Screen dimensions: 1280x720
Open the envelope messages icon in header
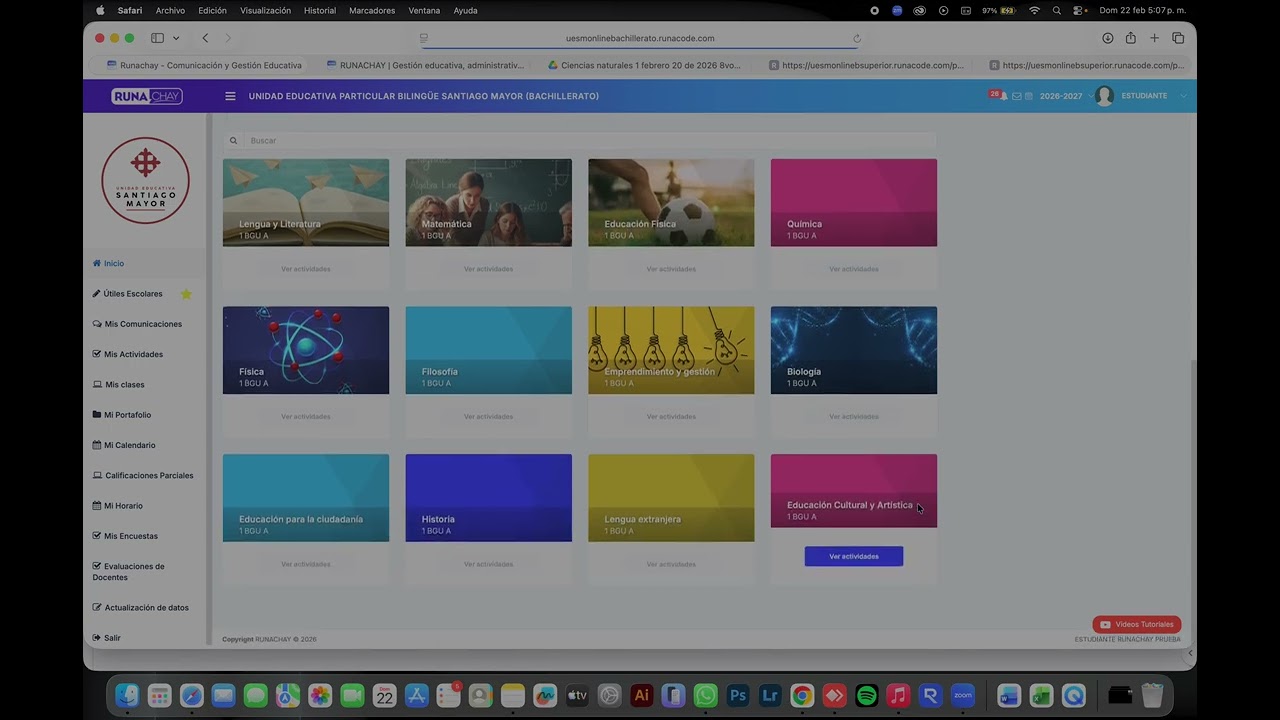click(x=1017, y=96)
